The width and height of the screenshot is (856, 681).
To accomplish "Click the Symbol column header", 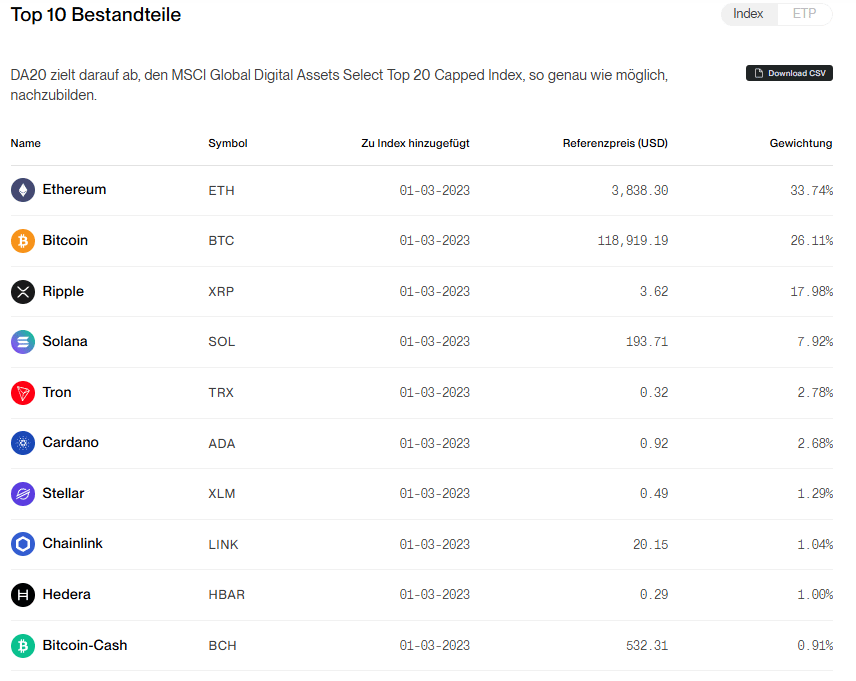I will click(x=228, y=143).
